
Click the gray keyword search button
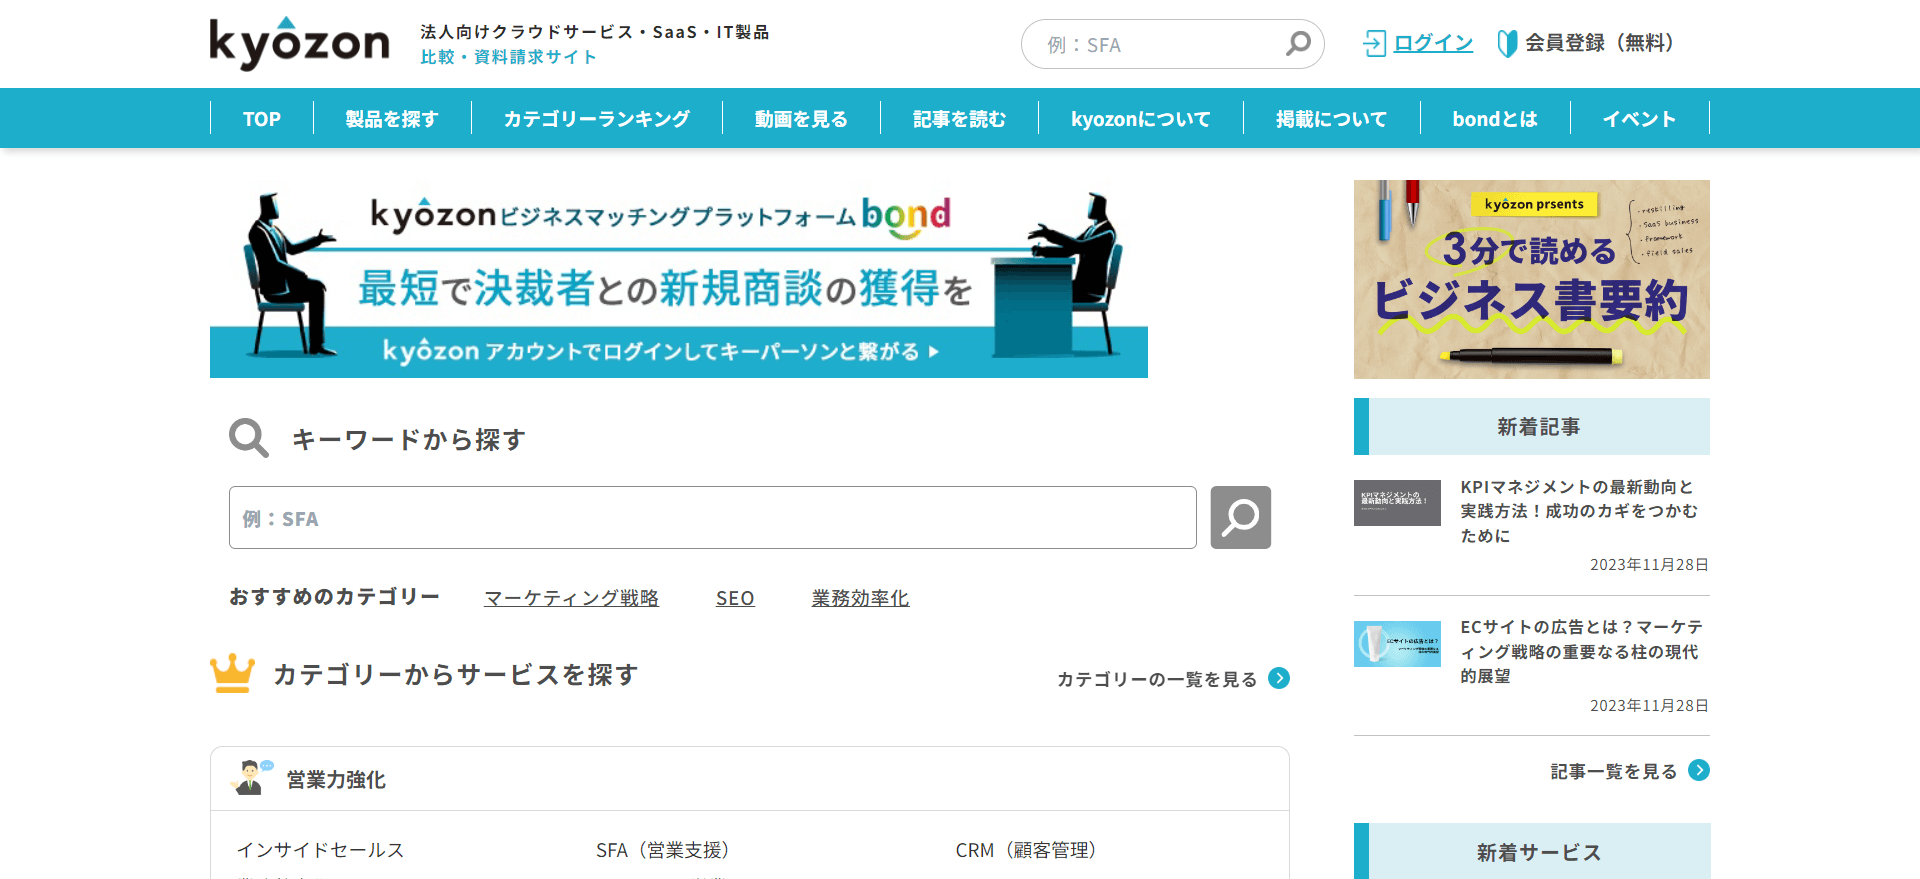pos(1240,517)
